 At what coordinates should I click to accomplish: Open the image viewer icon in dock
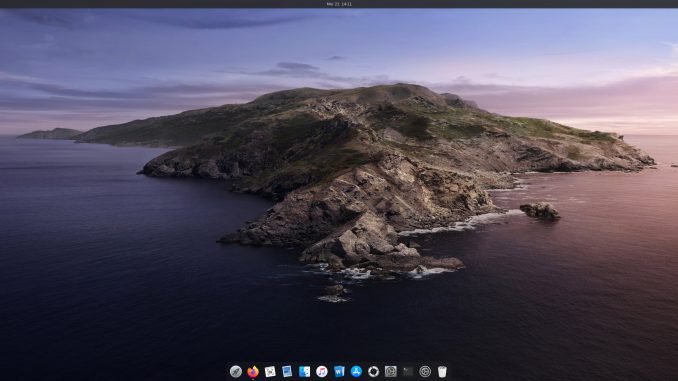click(x=270, y=371)
